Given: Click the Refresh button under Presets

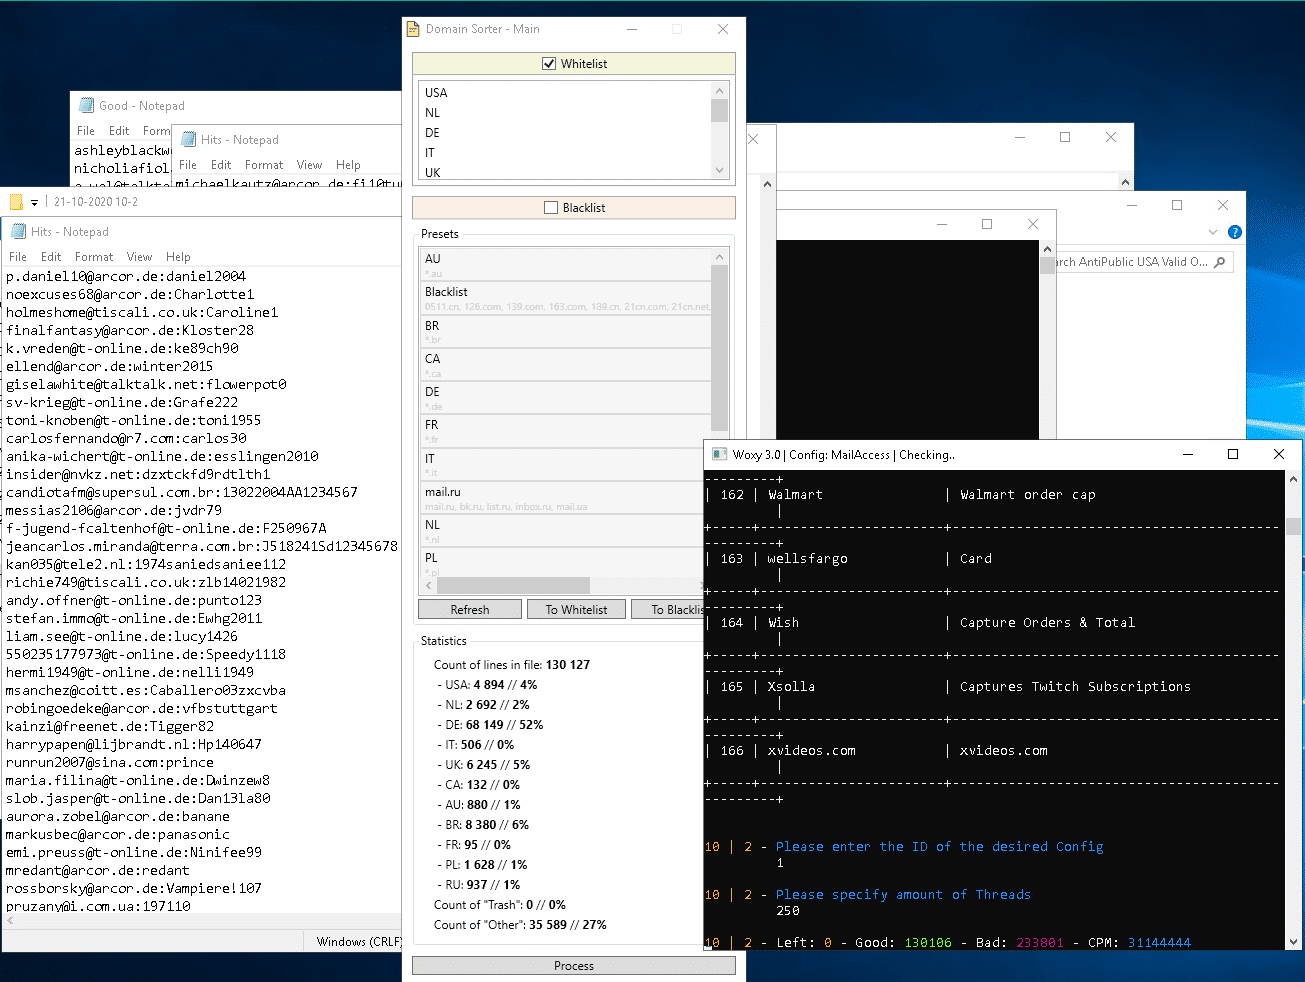Looking at the screenshot, I should point(470,609).
